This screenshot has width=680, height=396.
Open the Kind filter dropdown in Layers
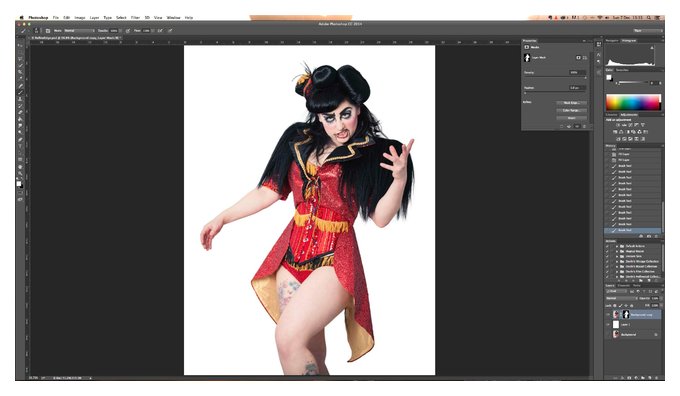point(616,291)
